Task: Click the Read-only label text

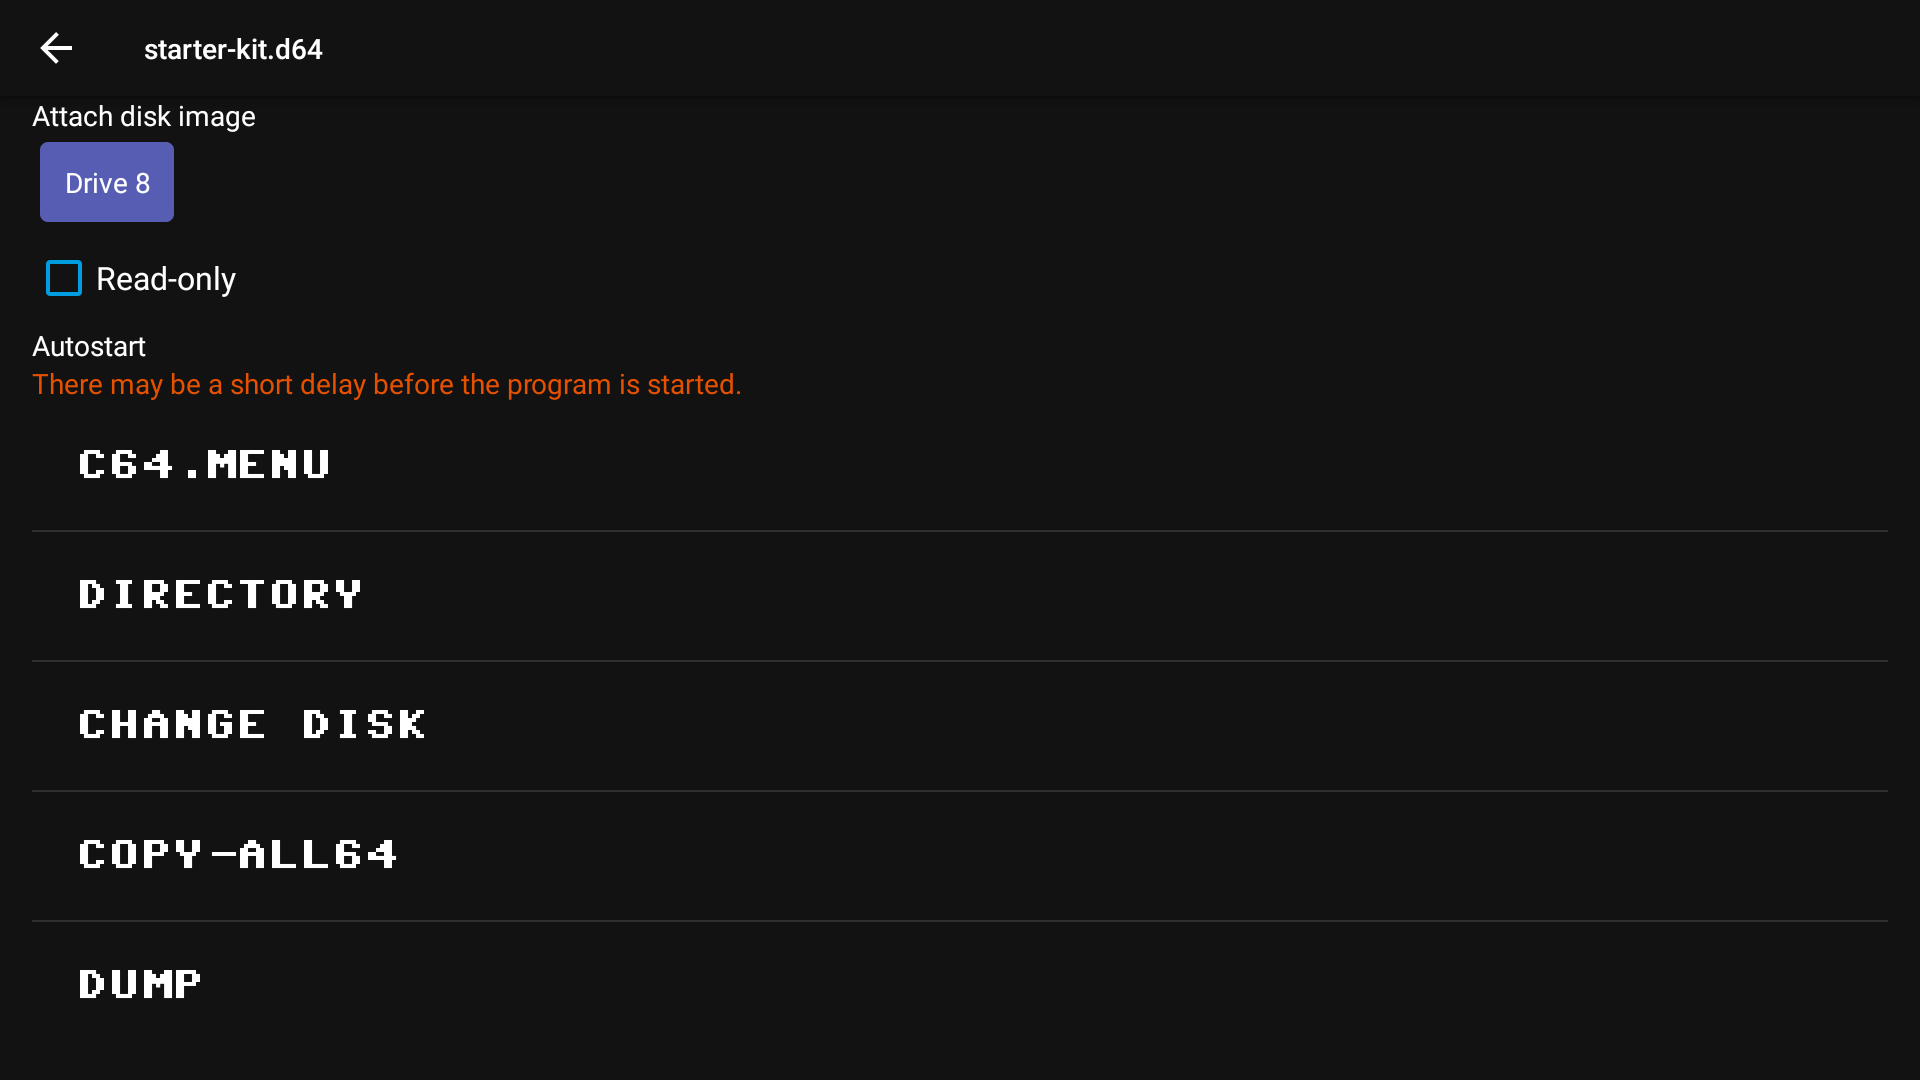Action: point(166,279)
